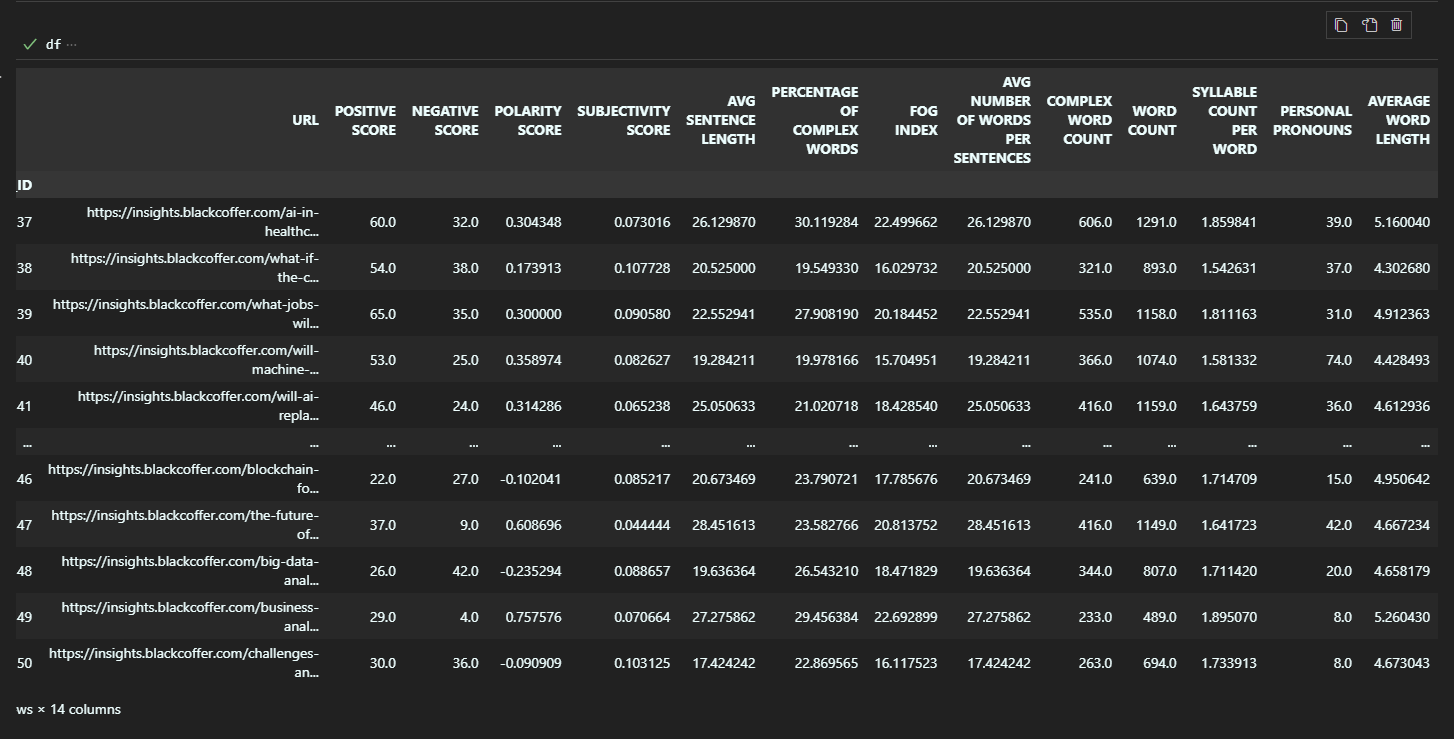
Task: Click the POSITIVE SCORE column header
Action: (x=365, y=120)
